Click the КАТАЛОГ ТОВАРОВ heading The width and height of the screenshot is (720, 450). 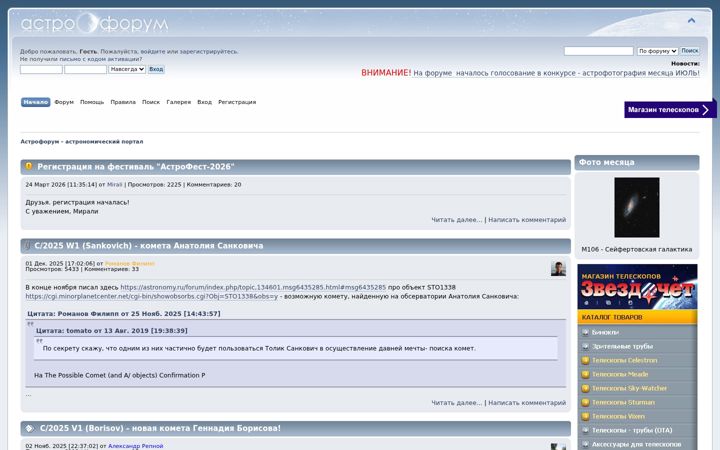[x=612, y=317]
